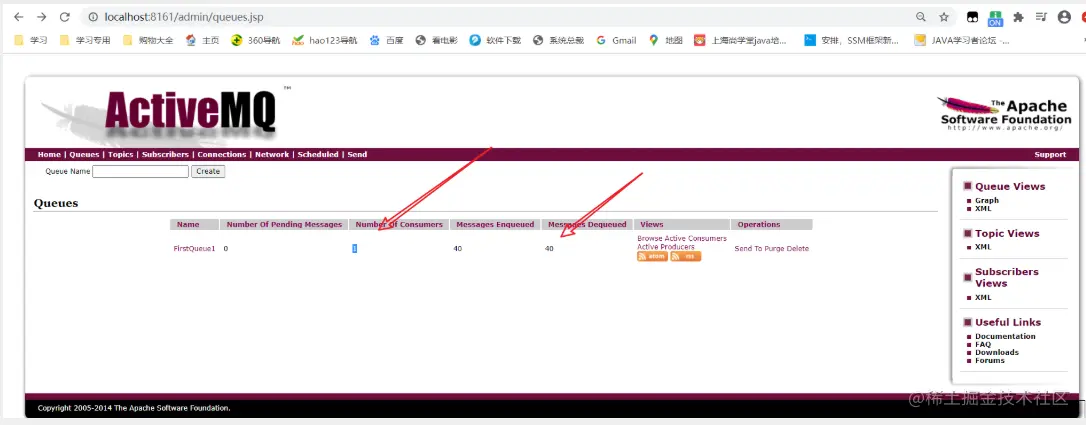The height and width of the screenshot is (425, 1086).
Task: Open the 上海尚学堂java培 bookmark
Action: click(741, 40)
